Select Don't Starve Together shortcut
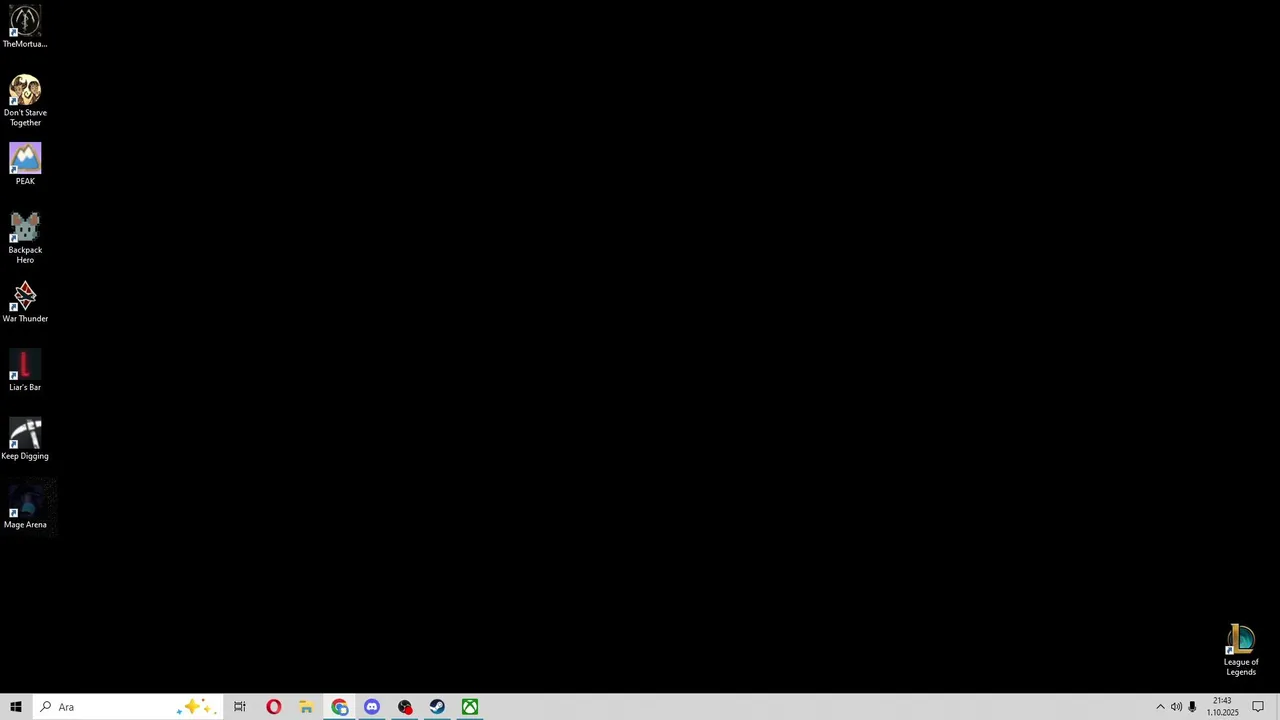The width and height of the screenshot is (1280, 720). [25, 100]
